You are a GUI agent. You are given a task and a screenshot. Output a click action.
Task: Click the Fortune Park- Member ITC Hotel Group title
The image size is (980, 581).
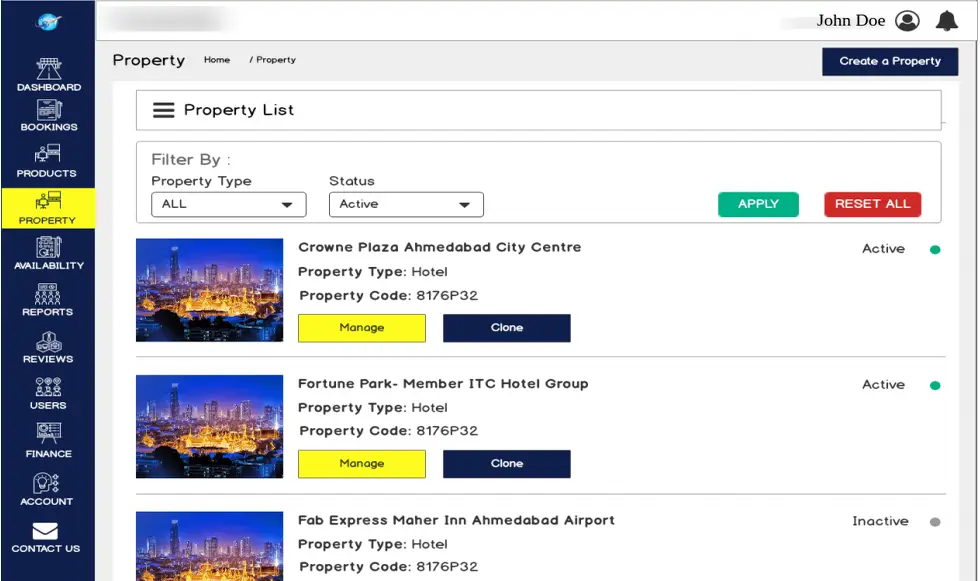443,384
